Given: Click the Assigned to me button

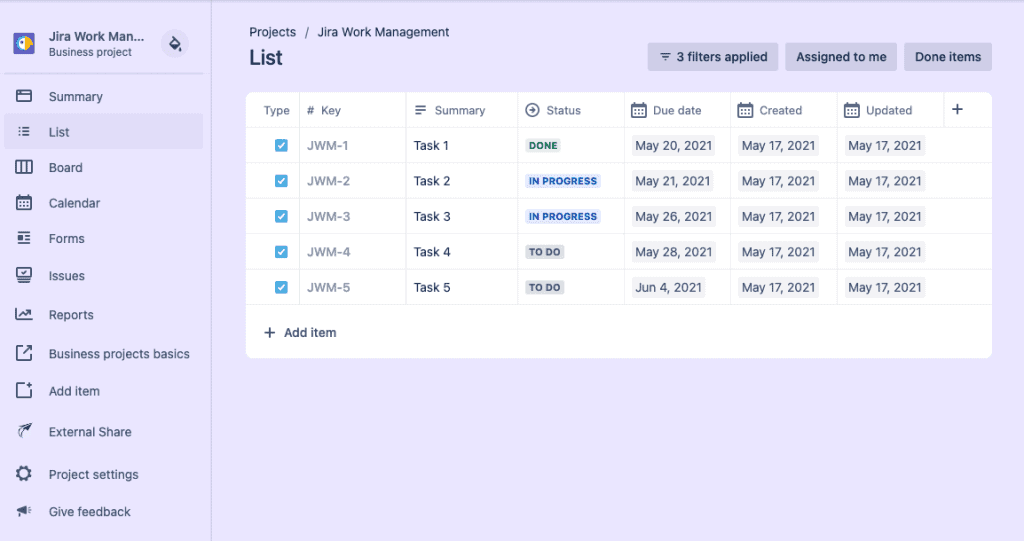Looking at the screenshot, I should [x=841, y=57].
